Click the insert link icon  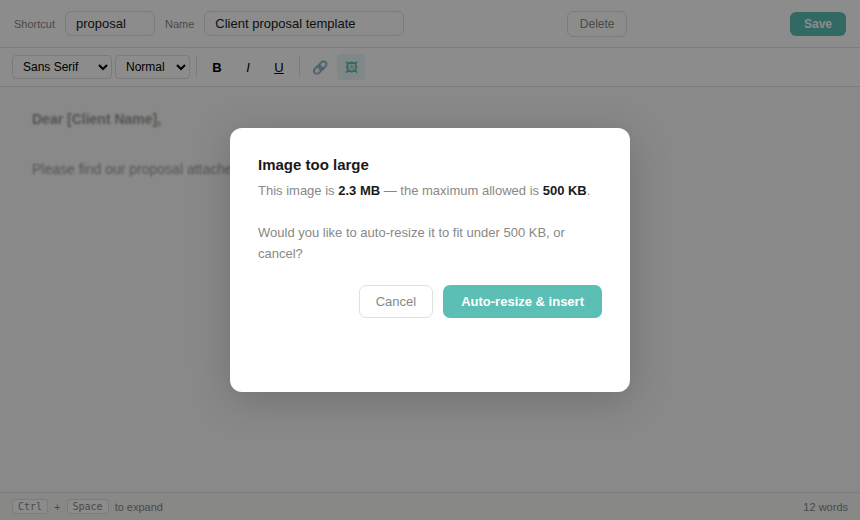coord(320,67)
